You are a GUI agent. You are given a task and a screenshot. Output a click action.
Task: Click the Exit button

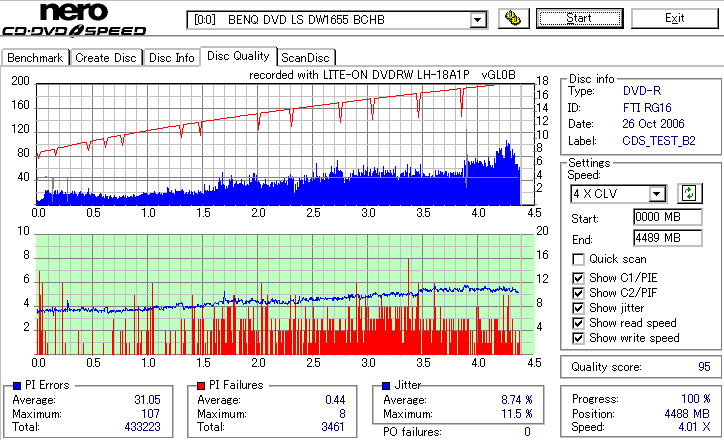675,18
